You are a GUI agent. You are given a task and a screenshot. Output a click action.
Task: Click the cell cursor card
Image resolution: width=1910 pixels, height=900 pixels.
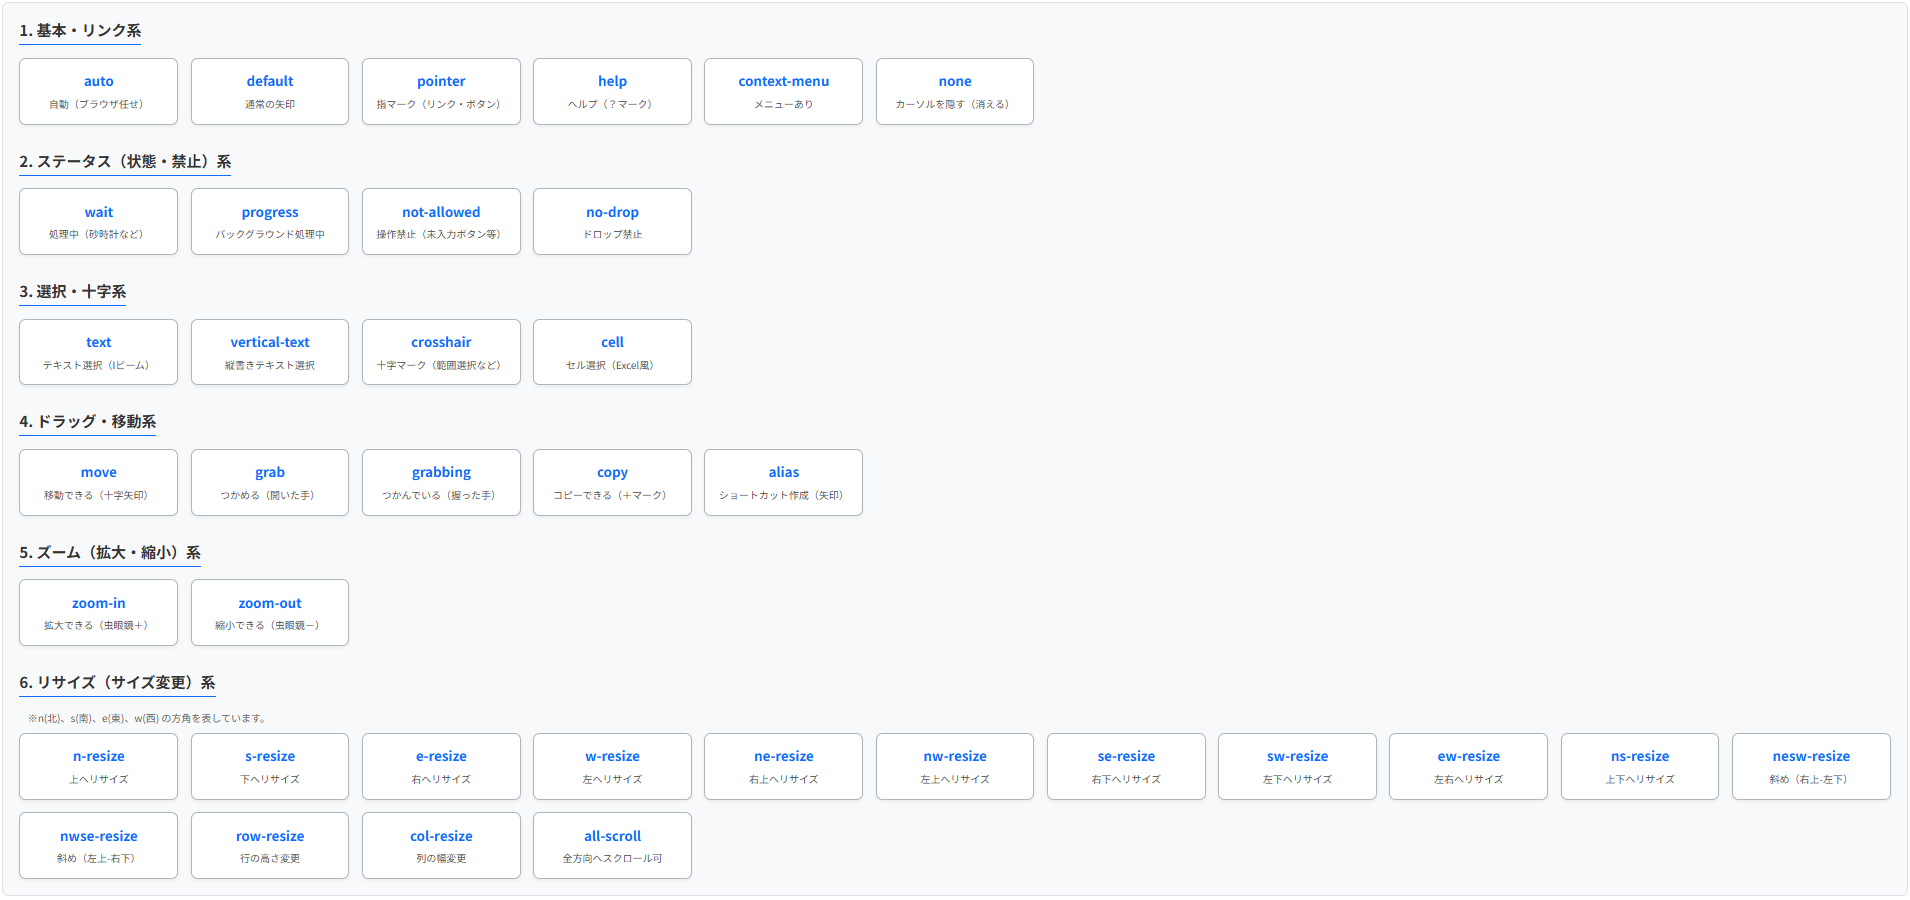click(612, 351)
